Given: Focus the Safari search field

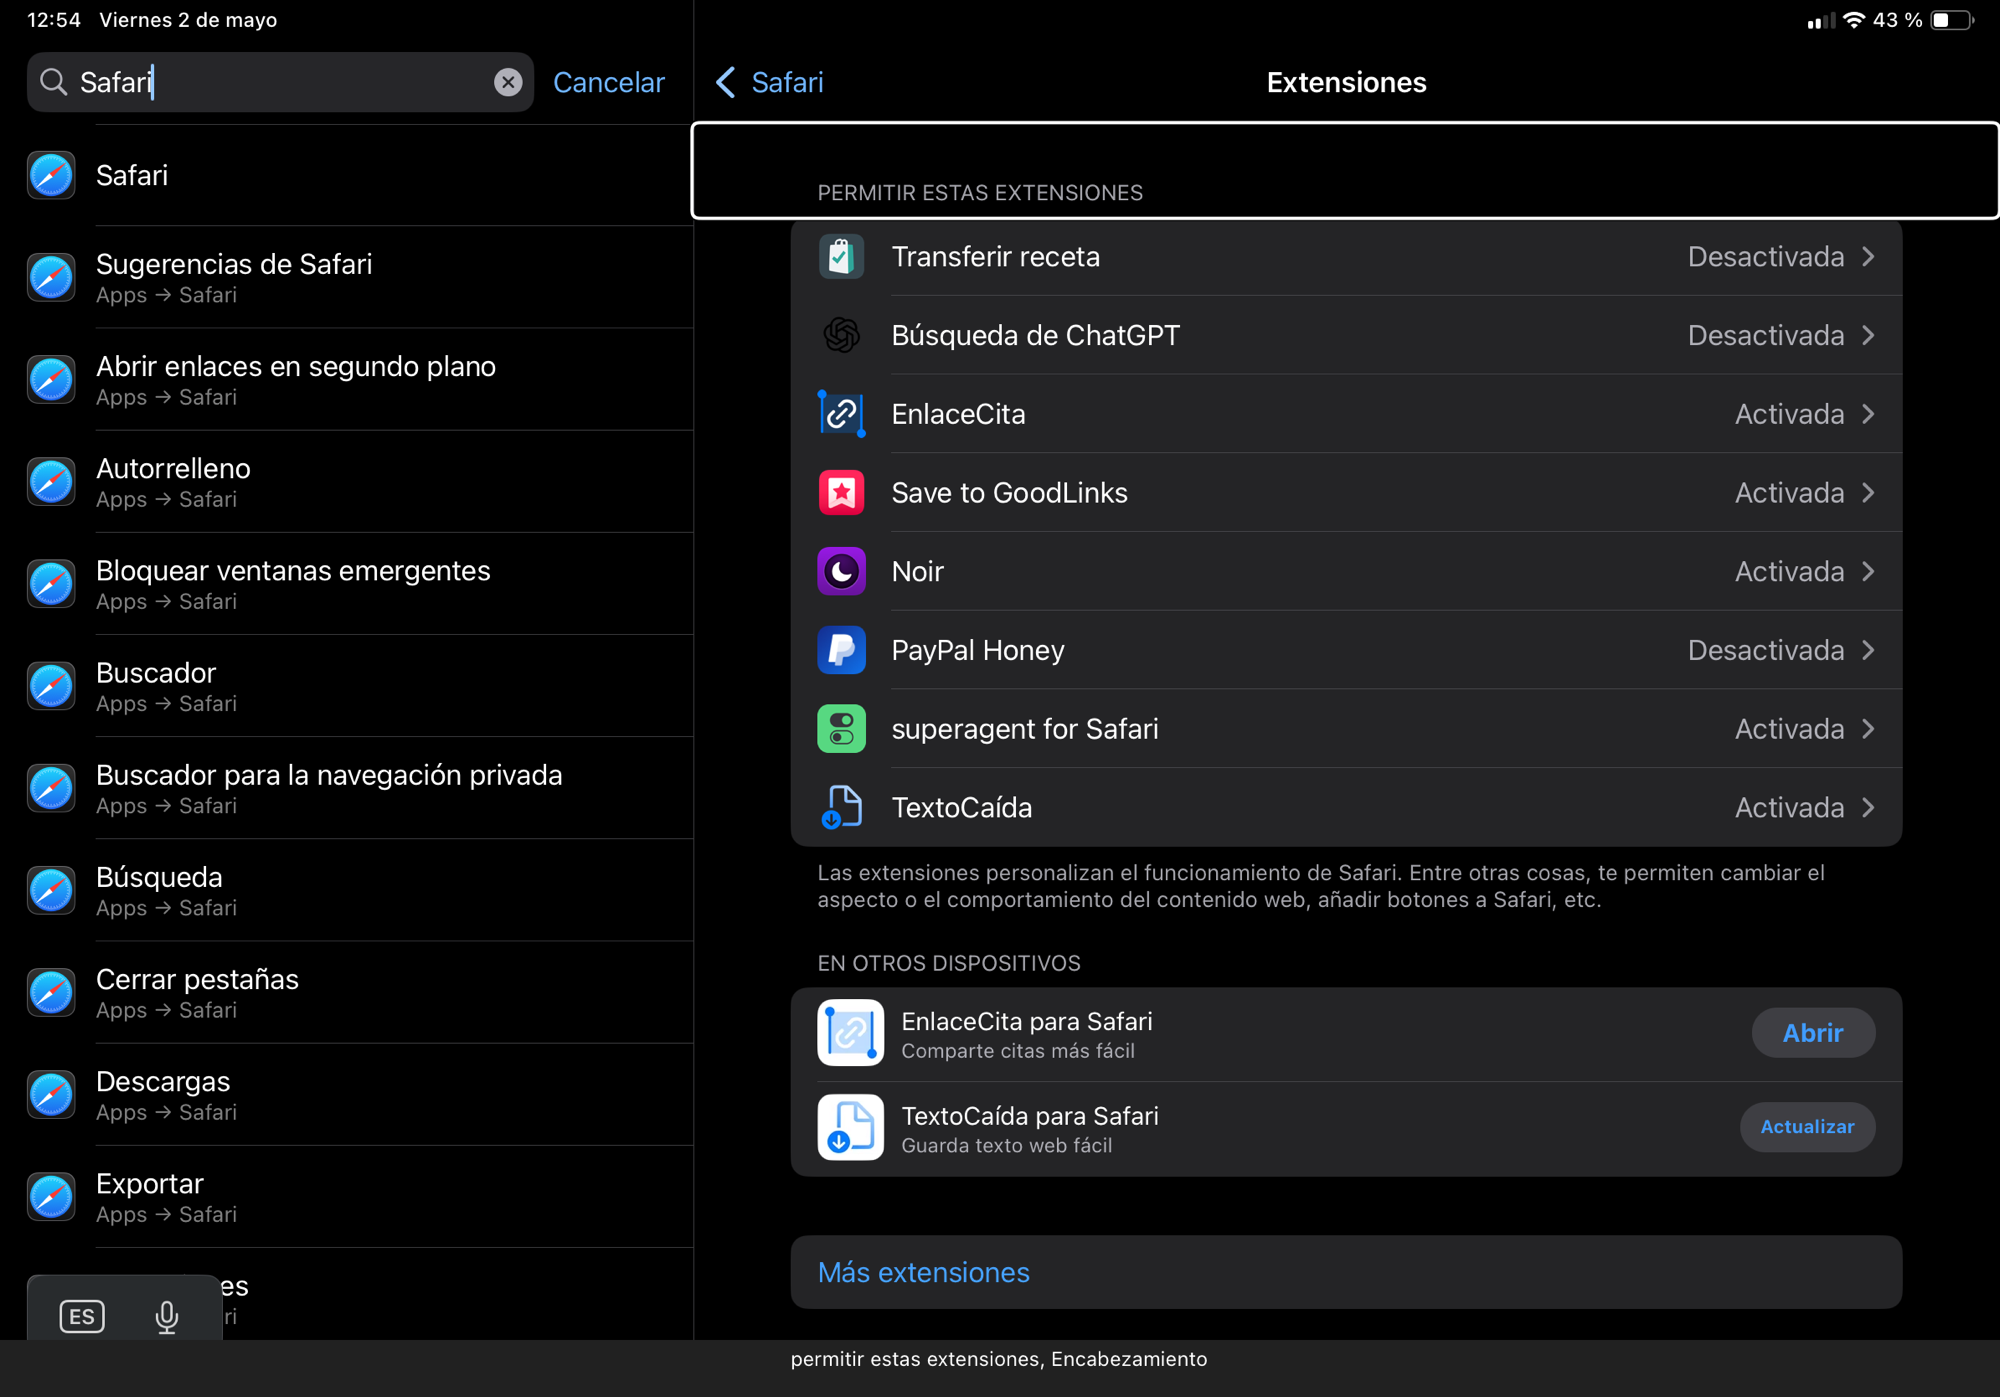Looking at the screenshot, I should click(x=280, y=82).
